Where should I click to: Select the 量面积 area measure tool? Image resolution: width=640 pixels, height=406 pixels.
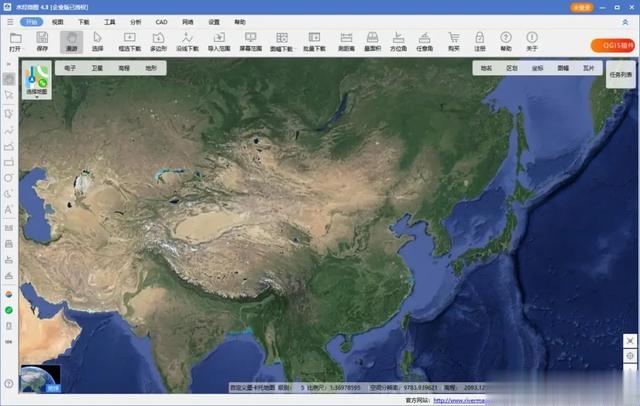coord(372,42)
